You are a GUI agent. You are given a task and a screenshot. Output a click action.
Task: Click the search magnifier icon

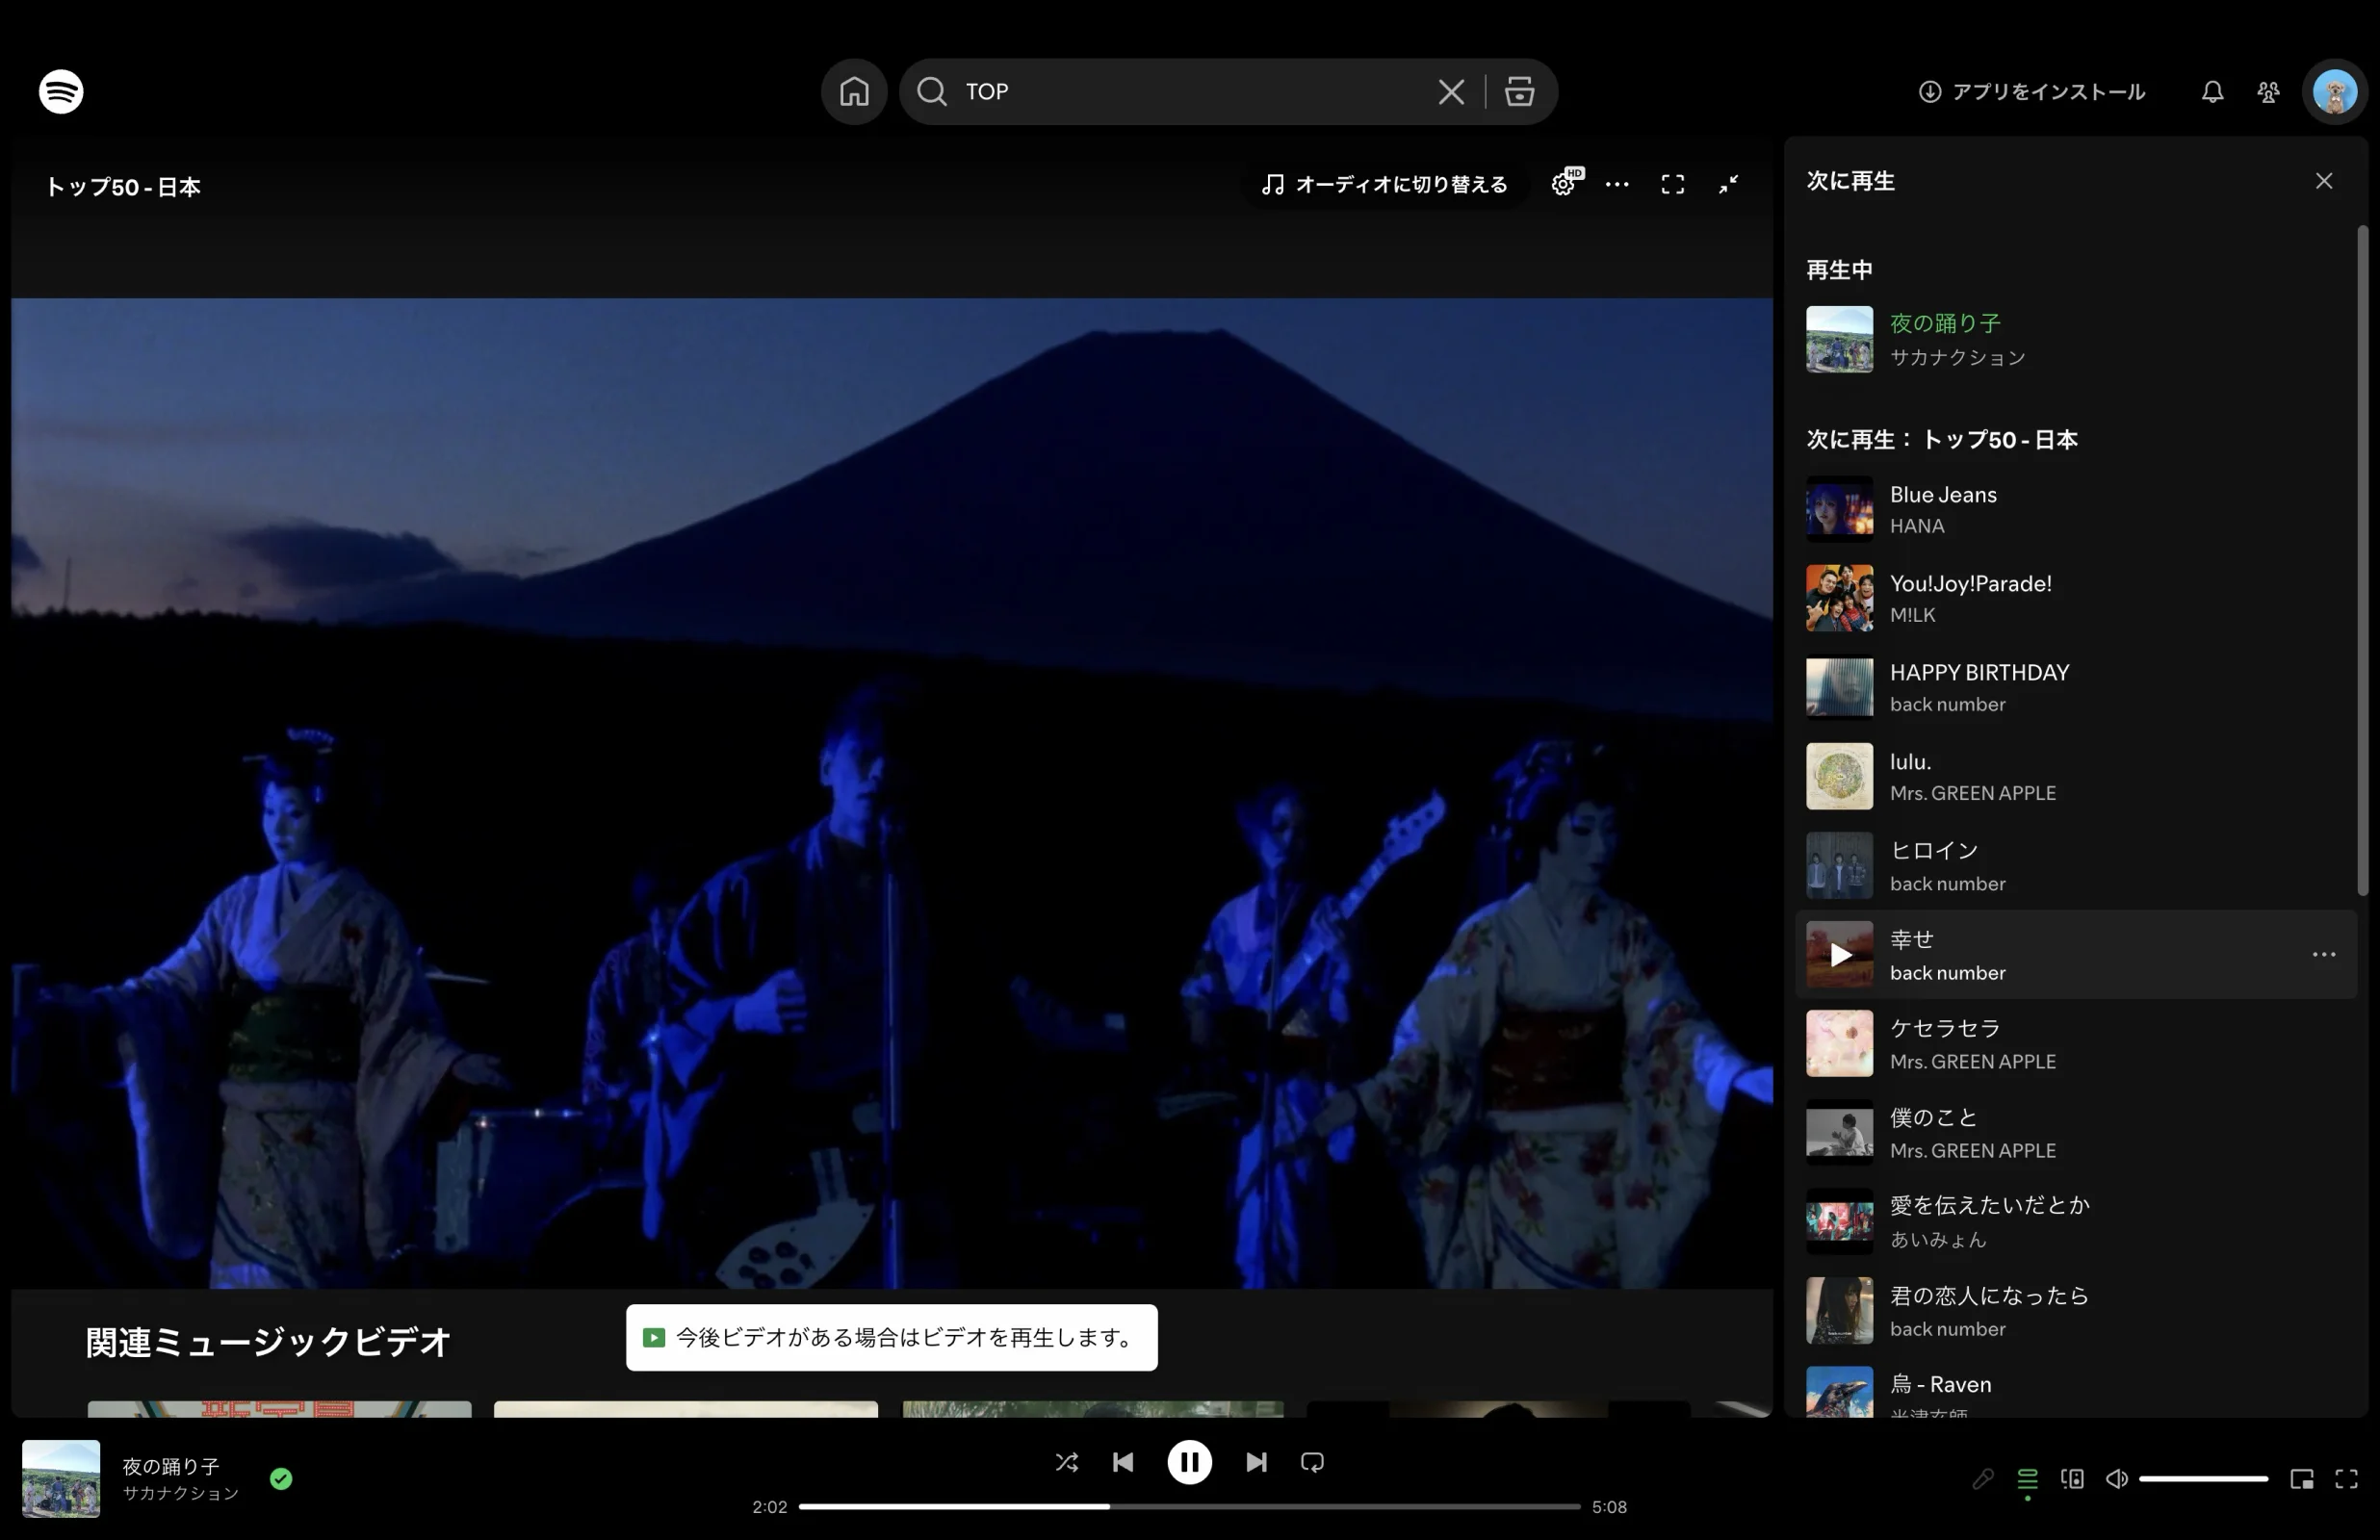click(x=931, y=91)
